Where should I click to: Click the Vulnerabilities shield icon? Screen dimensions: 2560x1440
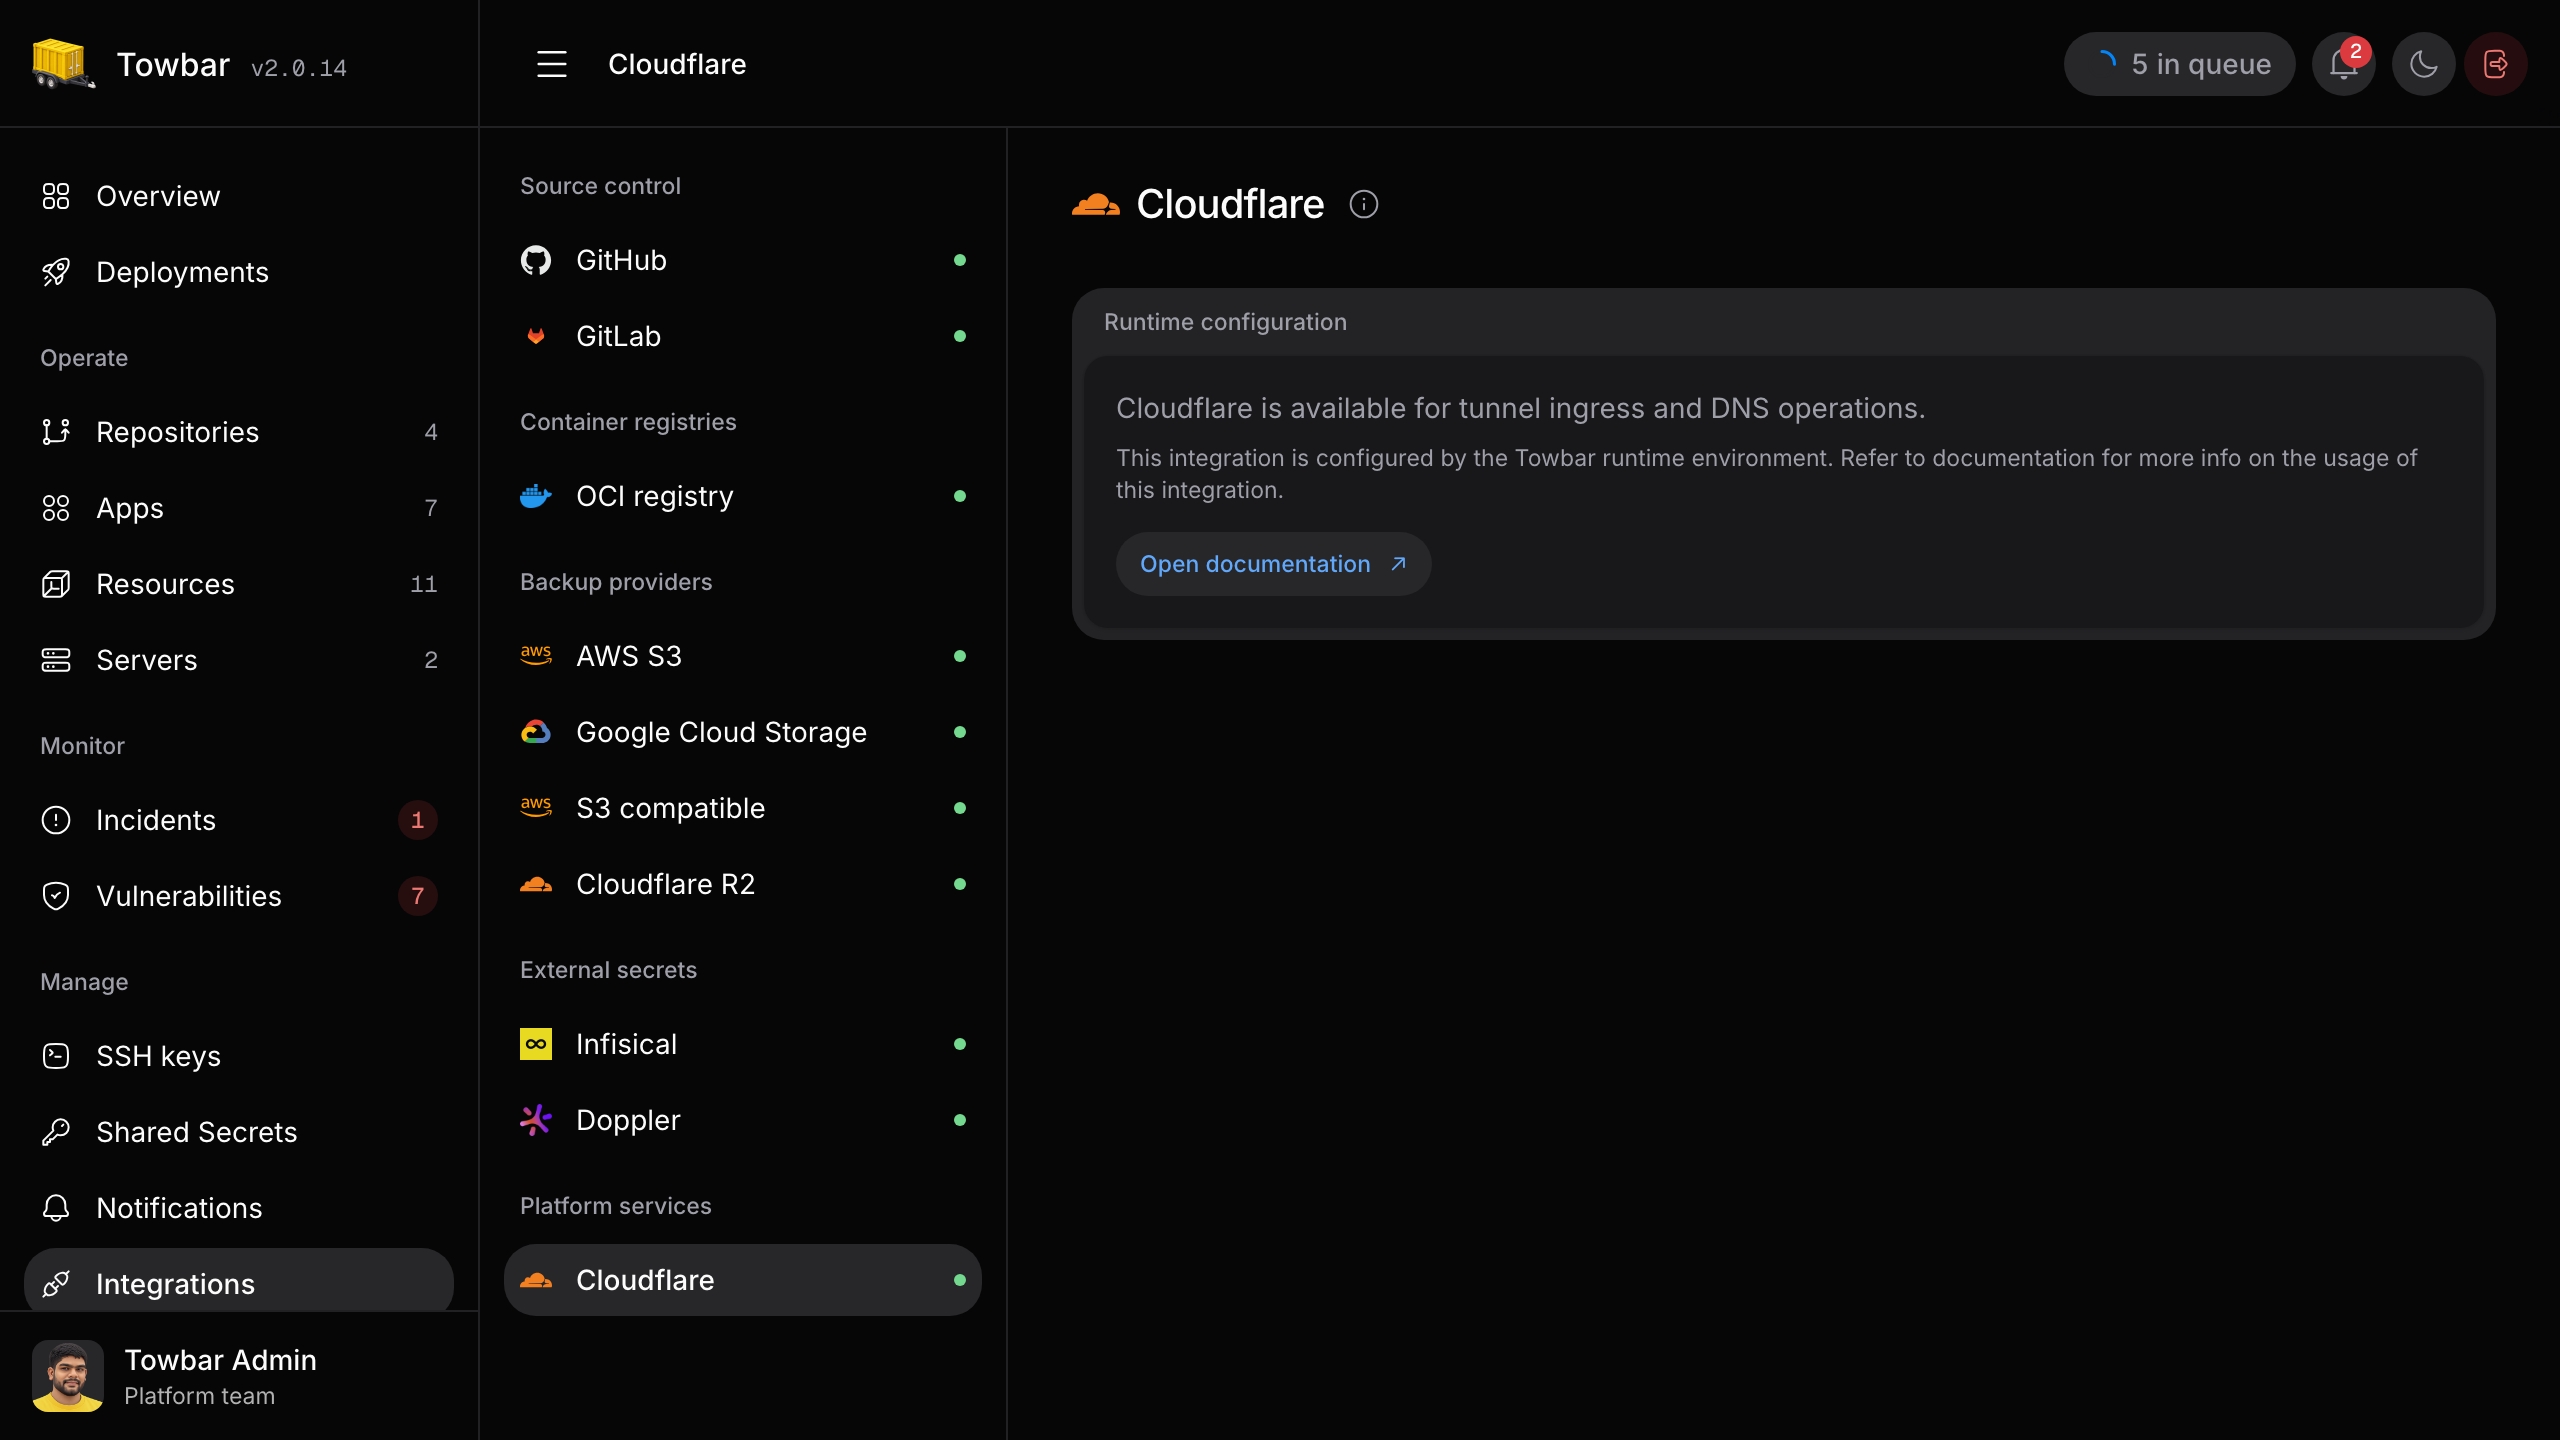56,896
